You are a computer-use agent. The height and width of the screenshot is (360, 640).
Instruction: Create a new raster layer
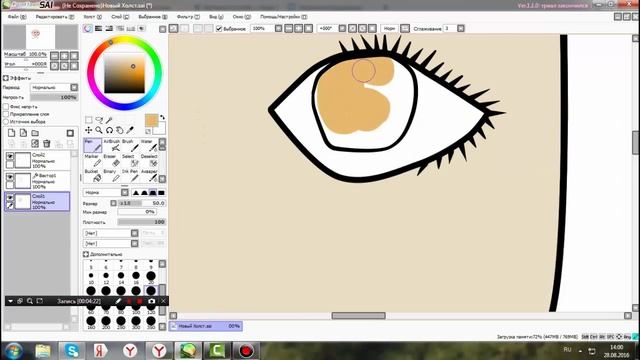point(11,133)
